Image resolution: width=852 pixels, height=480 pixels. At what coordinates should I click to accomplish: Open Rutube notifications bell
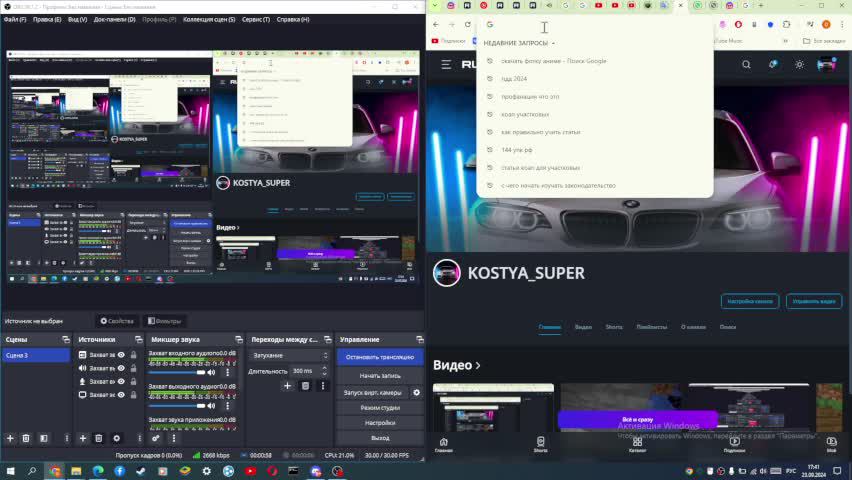point(773,65)
